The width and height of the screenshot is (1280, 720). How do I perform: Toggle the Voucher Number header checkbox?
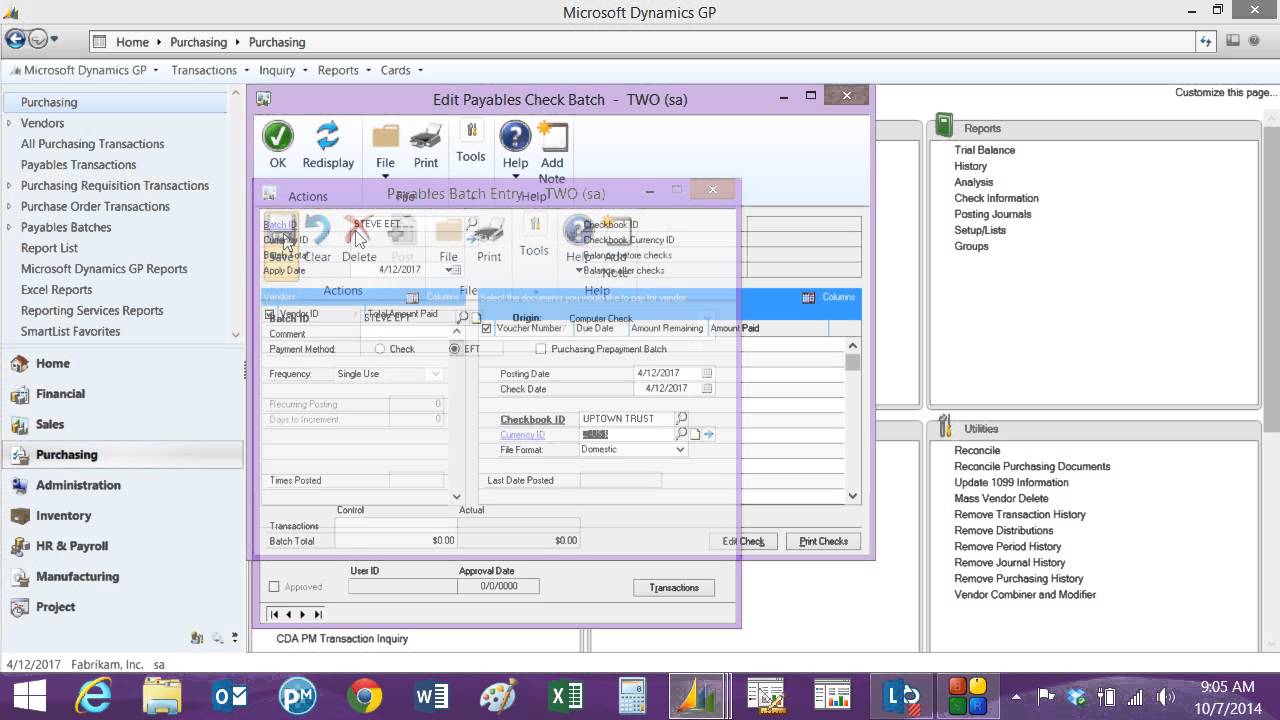pos(487,328)
